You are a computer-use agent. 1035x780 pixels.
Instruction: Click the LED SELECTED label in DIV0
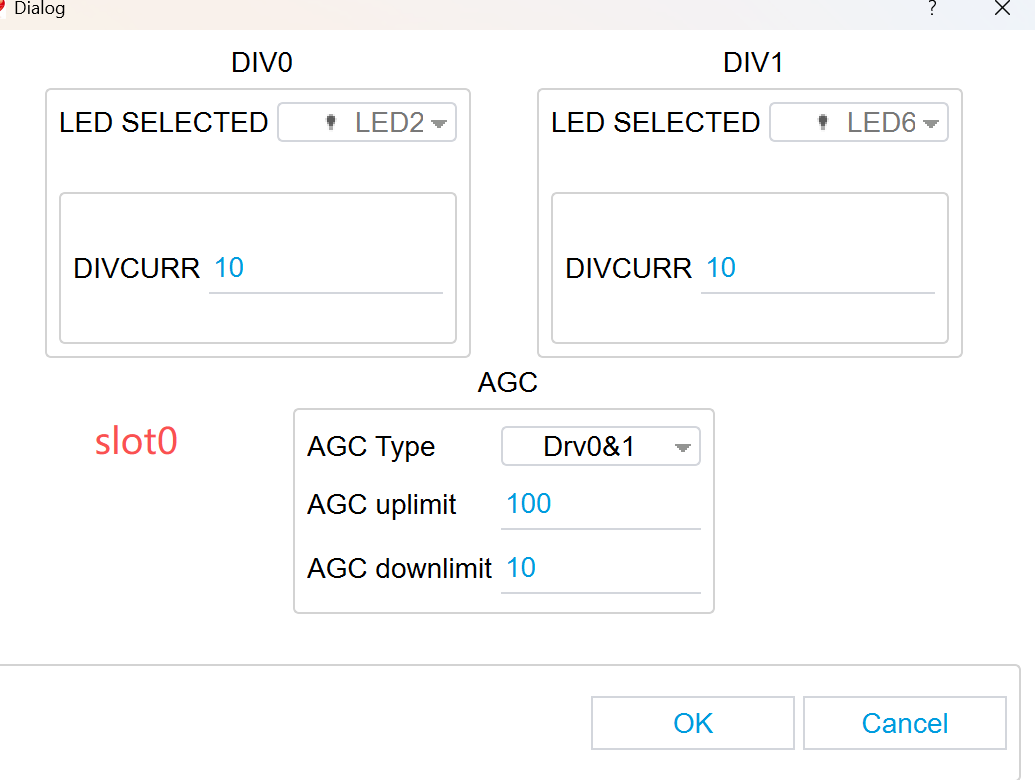pyautogui.click(x=164, y=123)
